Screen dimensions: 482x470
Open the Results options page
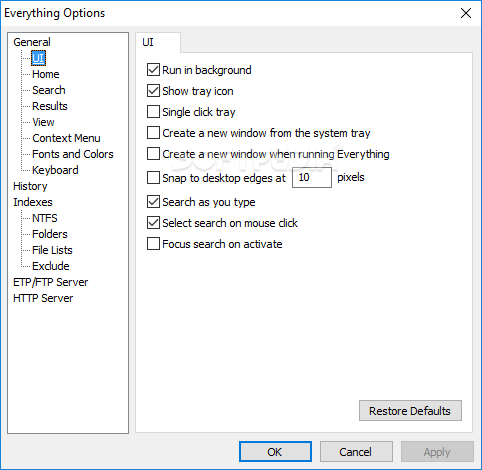tap(50, 106)
